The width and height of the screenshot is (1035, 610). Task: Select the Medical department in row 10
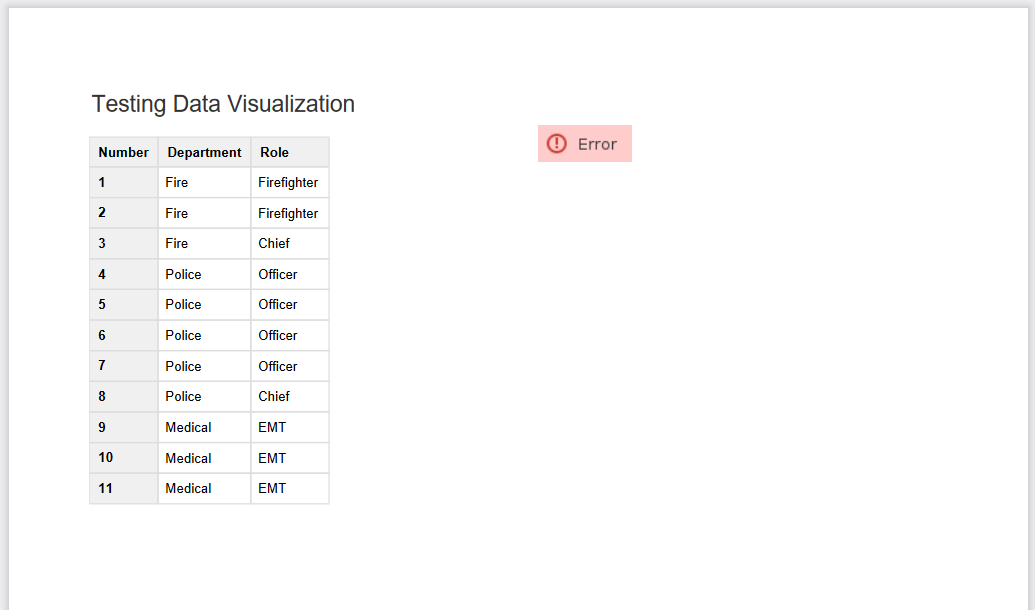tap(186, 458)
